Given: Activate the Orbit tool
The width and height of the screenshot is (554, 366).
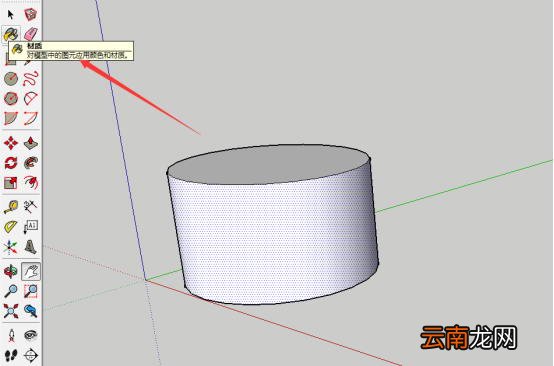Looking at the screenshot, I should (11, 271).
